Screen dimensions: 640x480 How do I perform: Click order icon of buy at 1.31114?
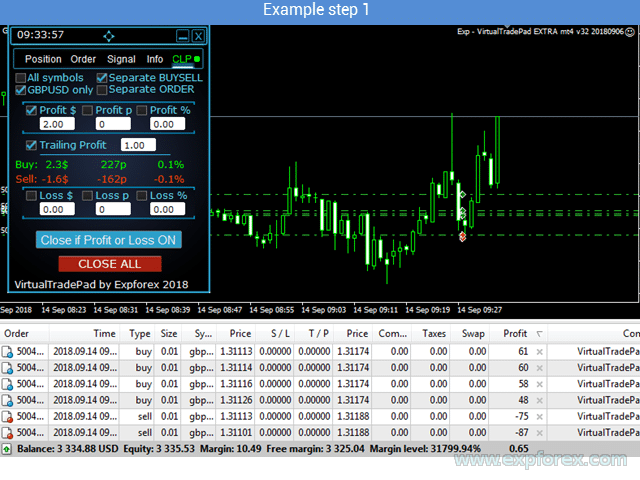[7, 368]
